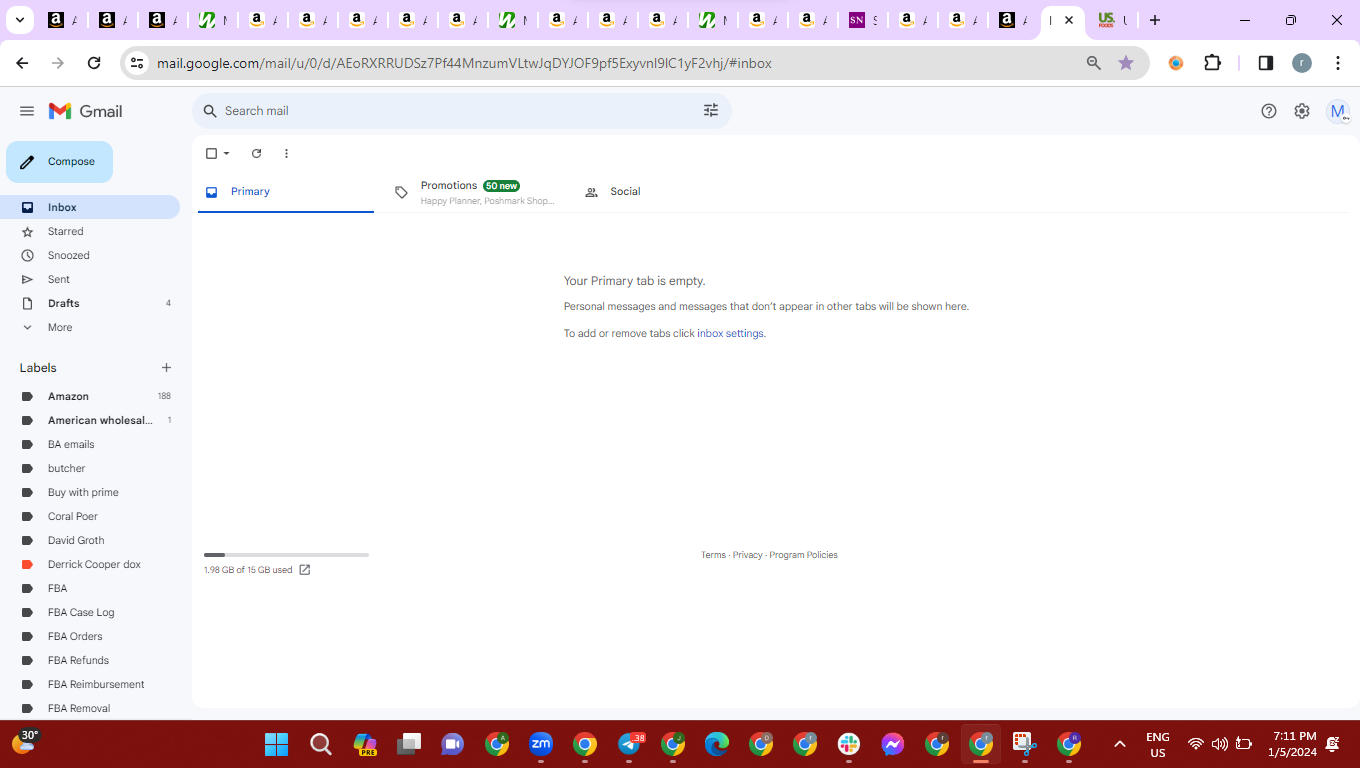
Task: Open Windows Start menu
Action: pos(277,744)
